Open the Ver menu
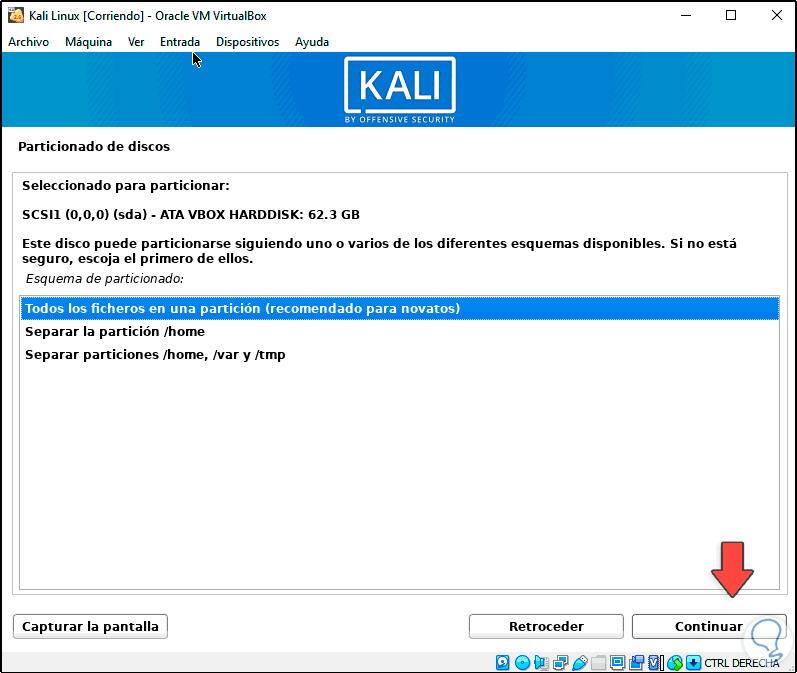 click(x=136, y=42)
